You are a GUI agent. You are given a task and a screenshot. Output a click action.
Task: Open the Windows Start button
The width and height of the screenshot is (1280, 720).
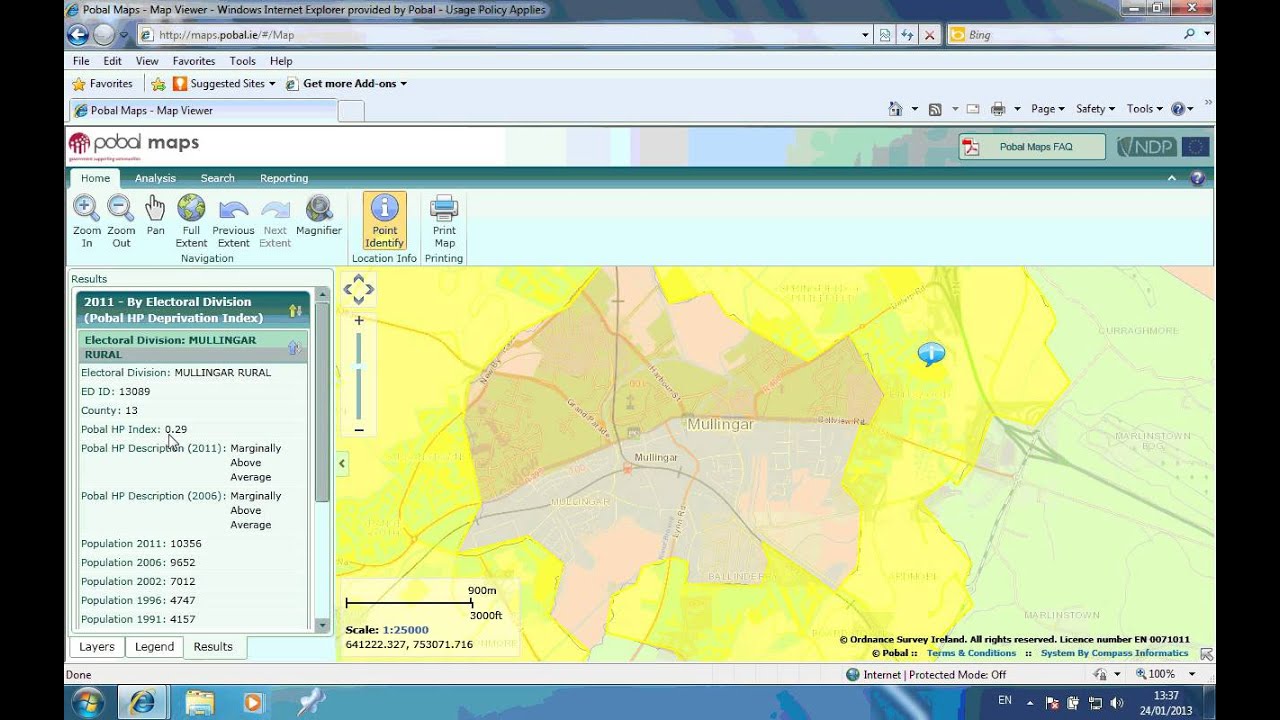pos(87,702)
